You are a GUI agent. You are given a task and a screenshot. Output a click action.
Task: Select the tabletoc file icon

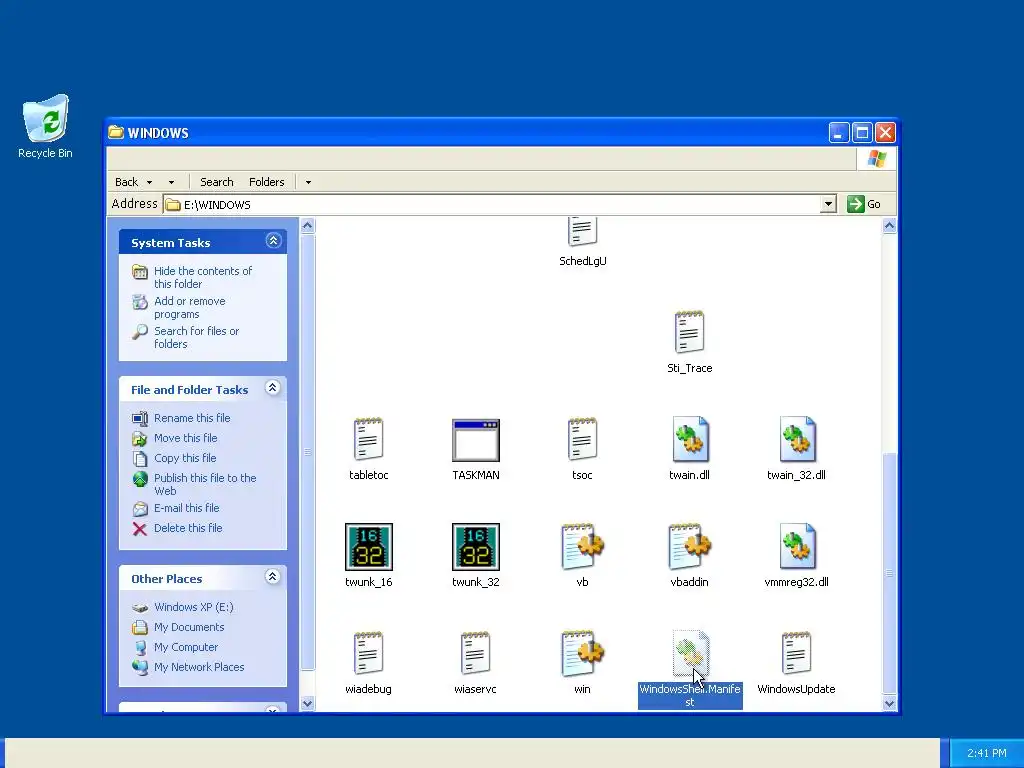368,439
